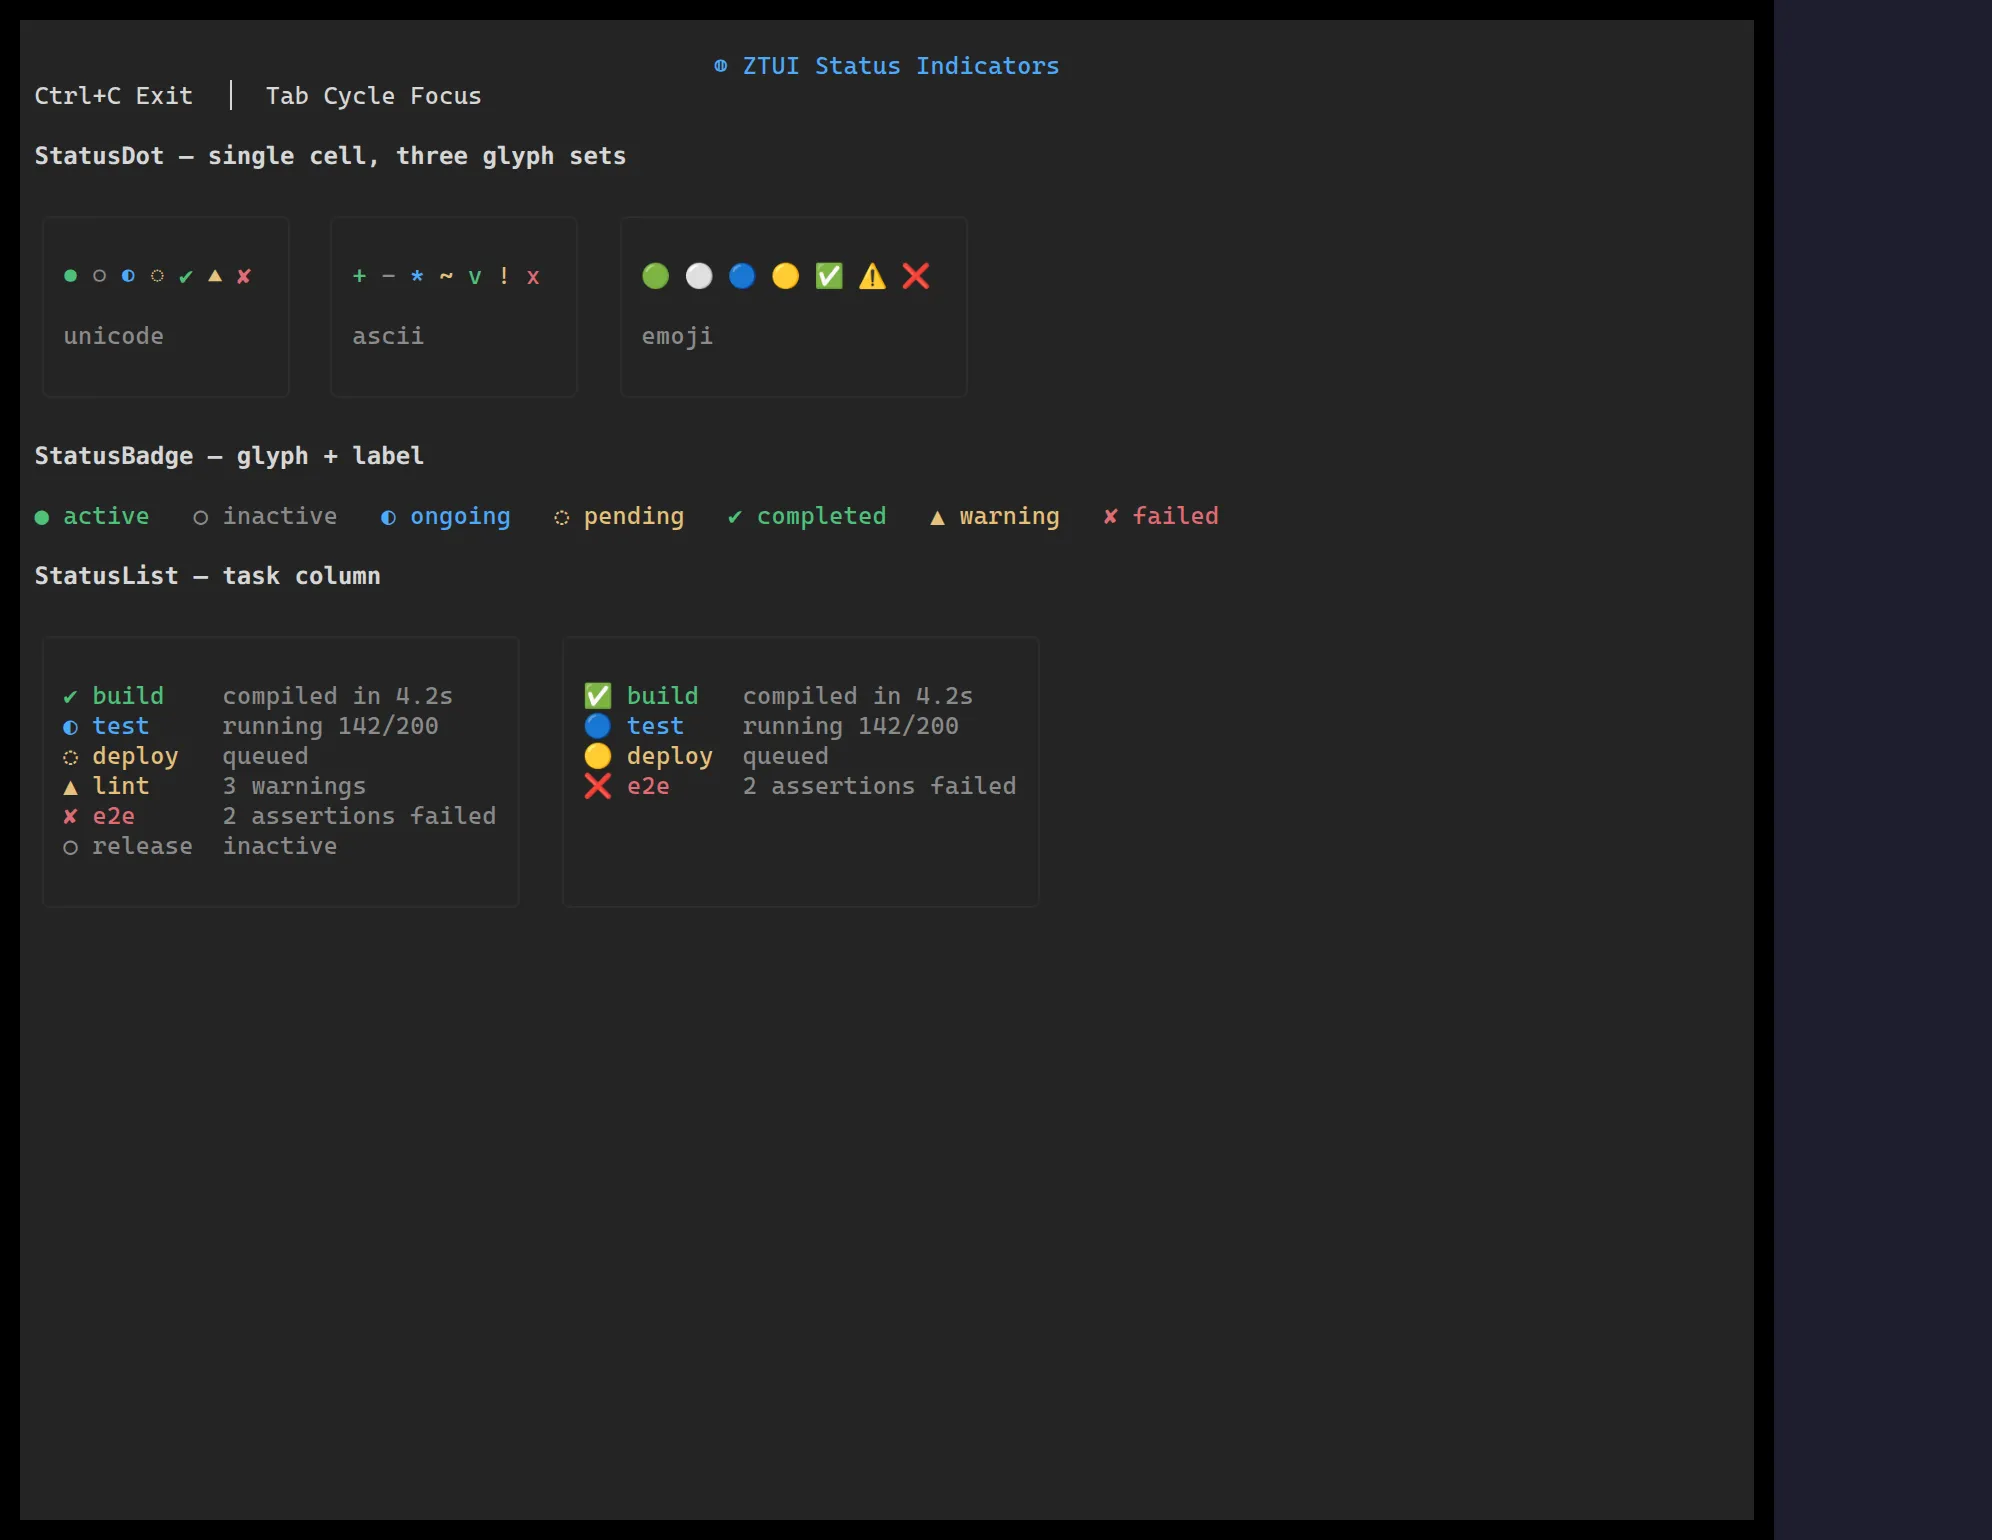Select the warning status badge
This screenshot has width=1992, height=1540.
994,516
